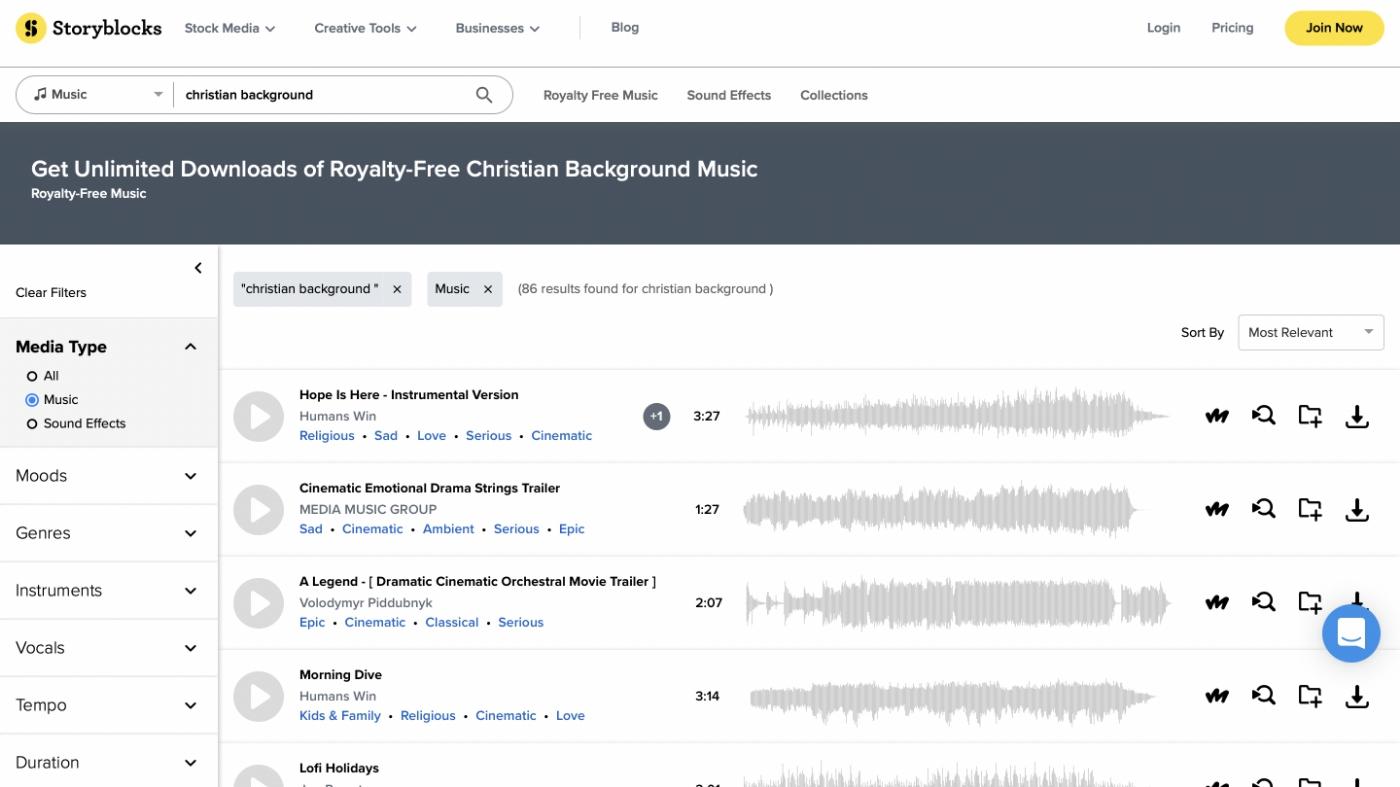
Task: Click the Join Now button
Action: pyautogui.click(x=1334, y=28)
